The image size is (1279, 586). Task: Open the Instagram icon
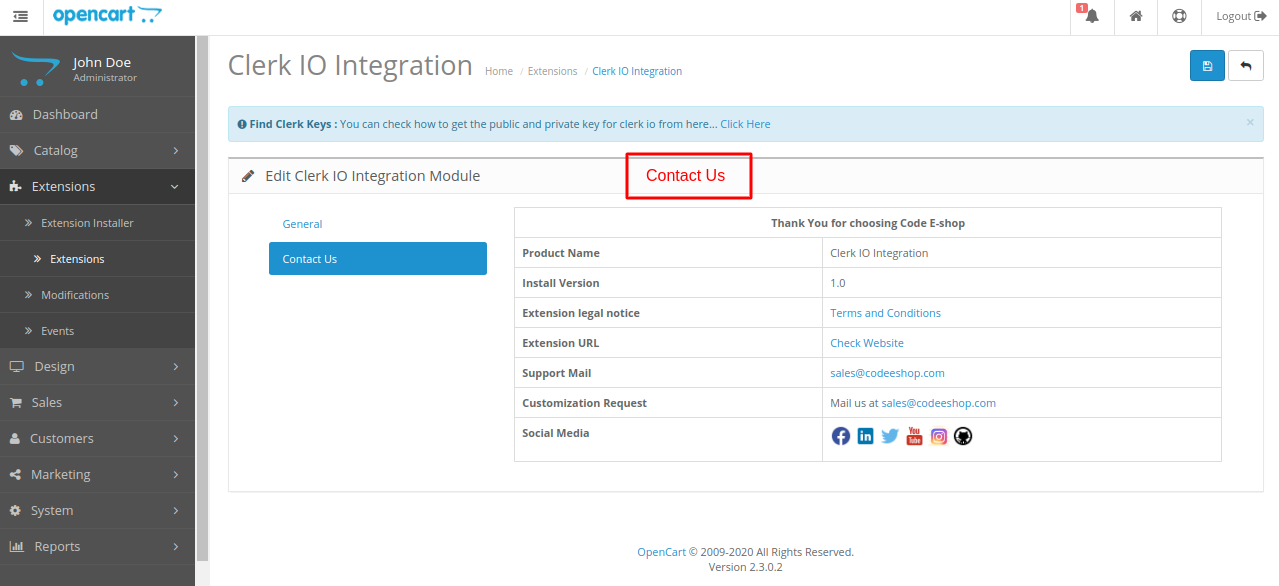pyautogui.click(x=938, y=435)
